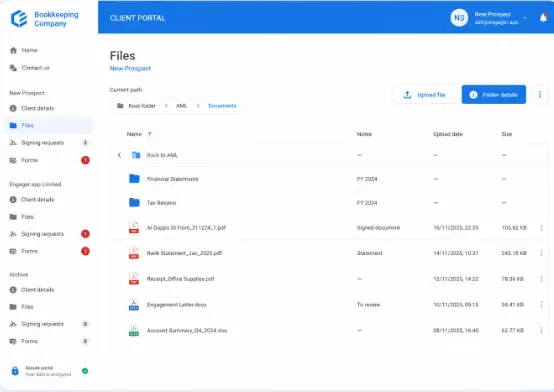This screenshot has height=392, width=554.
Task: Open Financial Statements folder
Action: pos(173,179)
